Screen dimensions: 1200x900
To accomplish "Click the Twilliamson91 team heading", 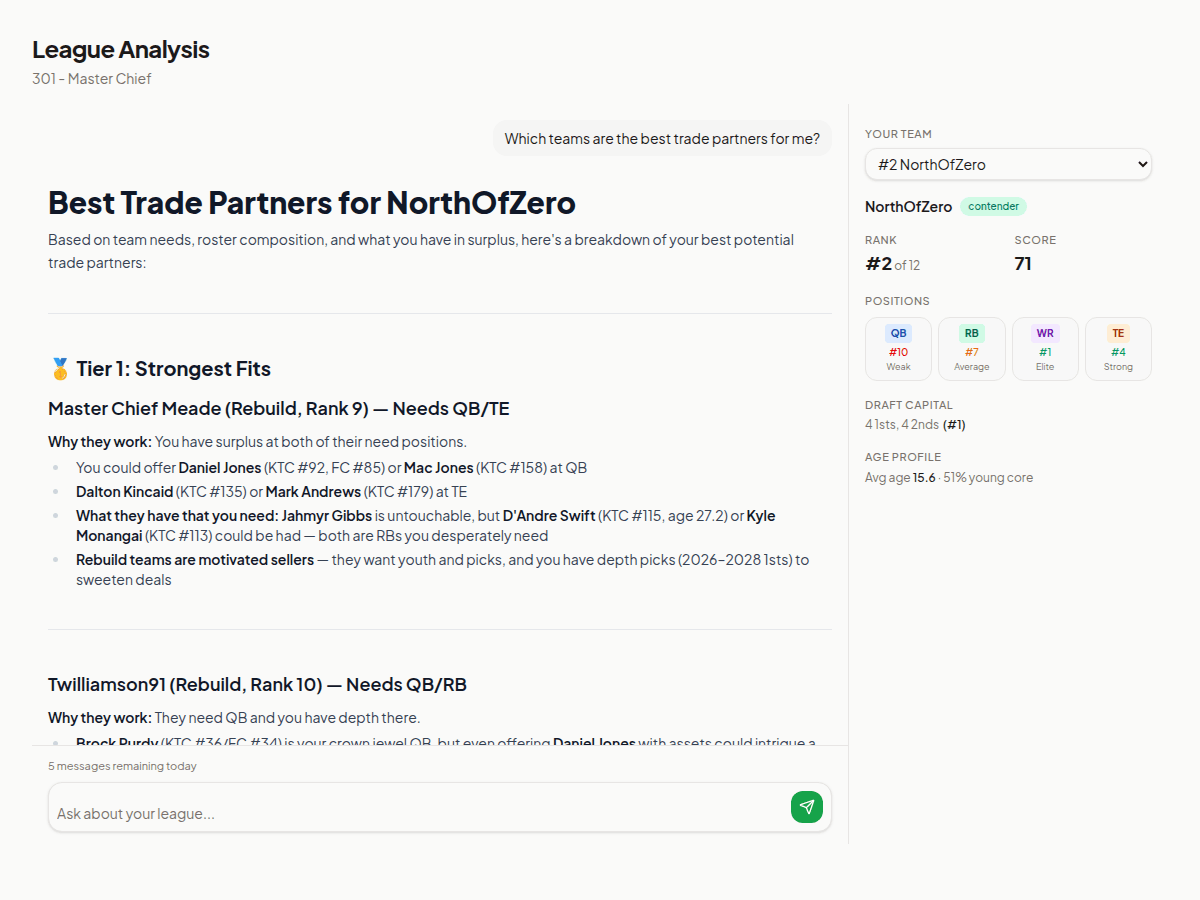I will pos(257,685).
